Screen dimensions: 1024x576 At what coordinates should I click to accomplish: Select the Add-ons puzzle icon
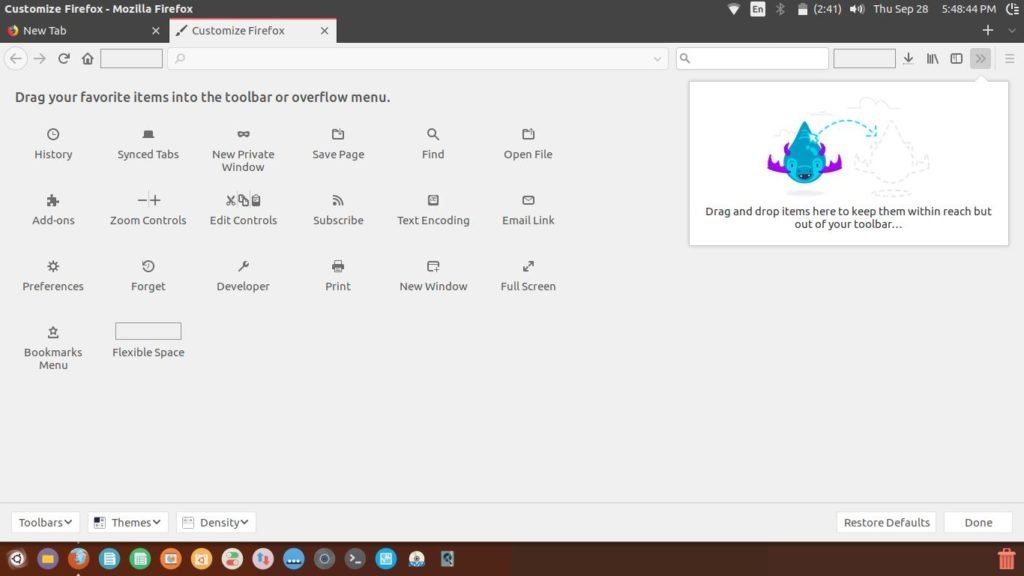click(53, 200)
